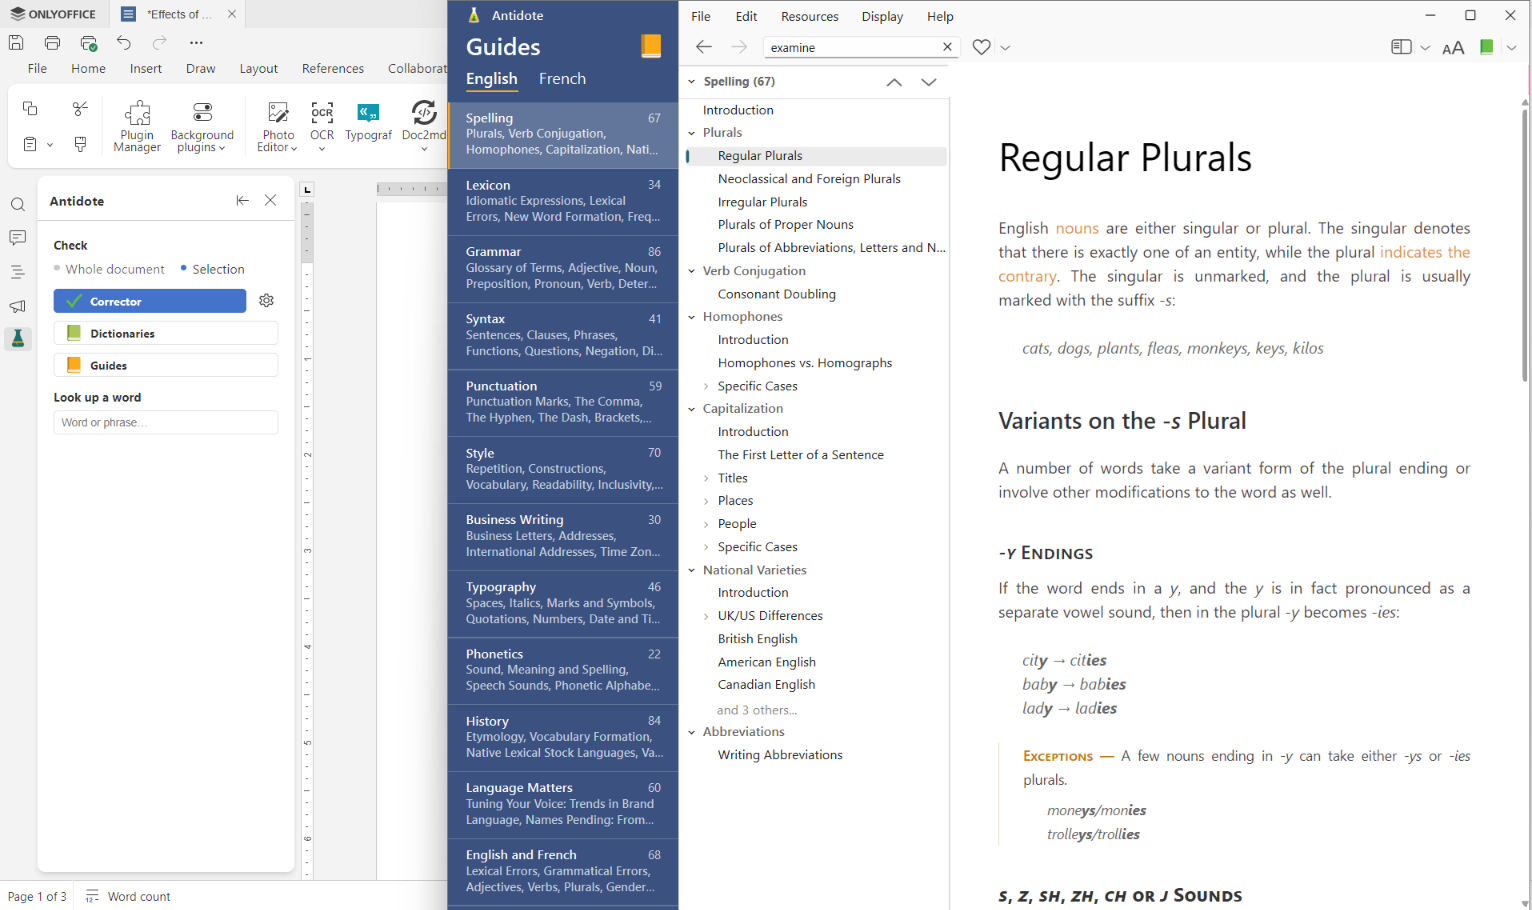Open the green bookmark dropdown
This screenshot has height=910, width=1532.
(x=1511, y=48)
